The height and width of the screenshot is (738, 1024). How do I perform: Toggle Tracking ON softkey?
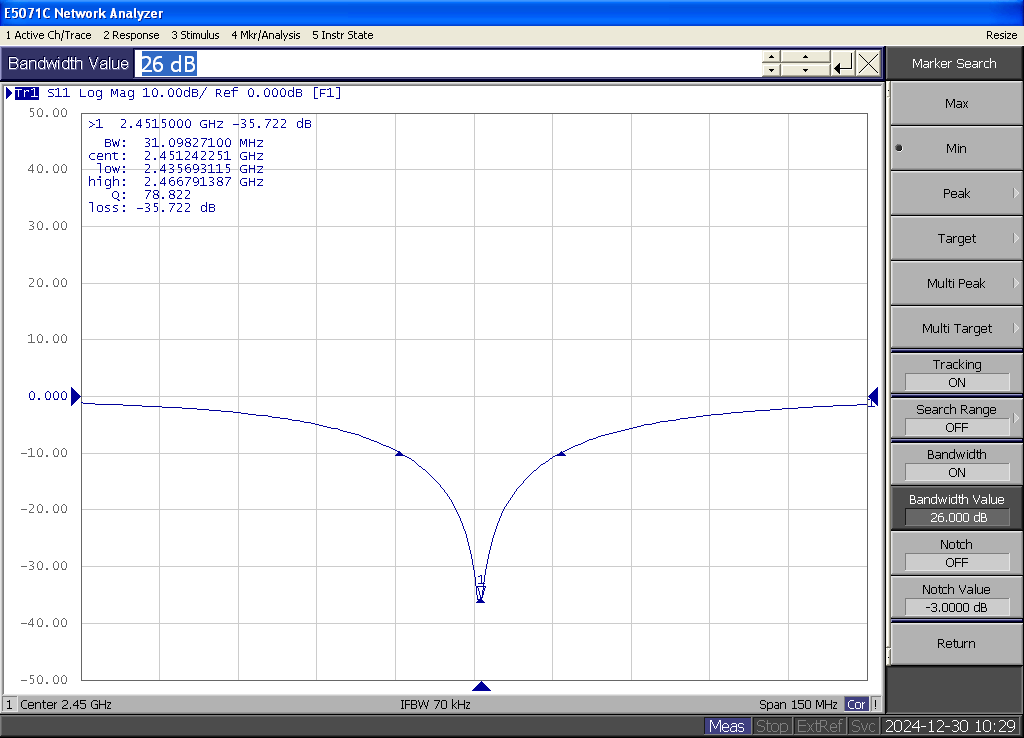pyautogui.click(x=956, y=373)
